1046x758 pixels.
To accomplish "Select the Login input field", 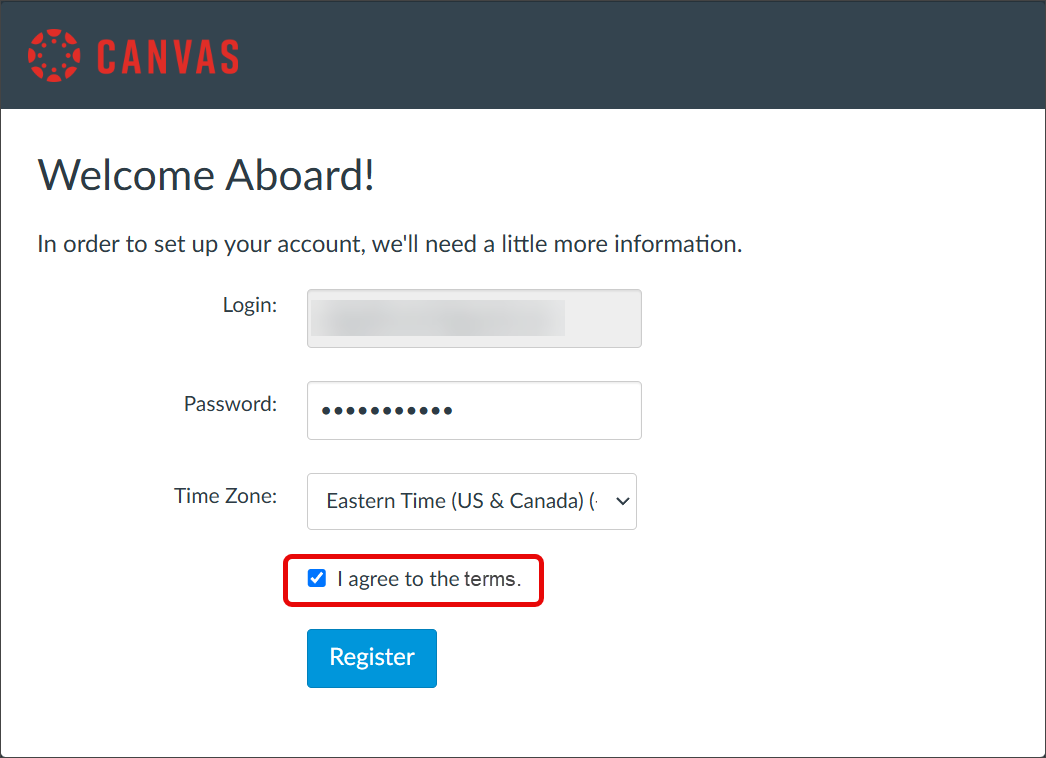I will [473, 318].
